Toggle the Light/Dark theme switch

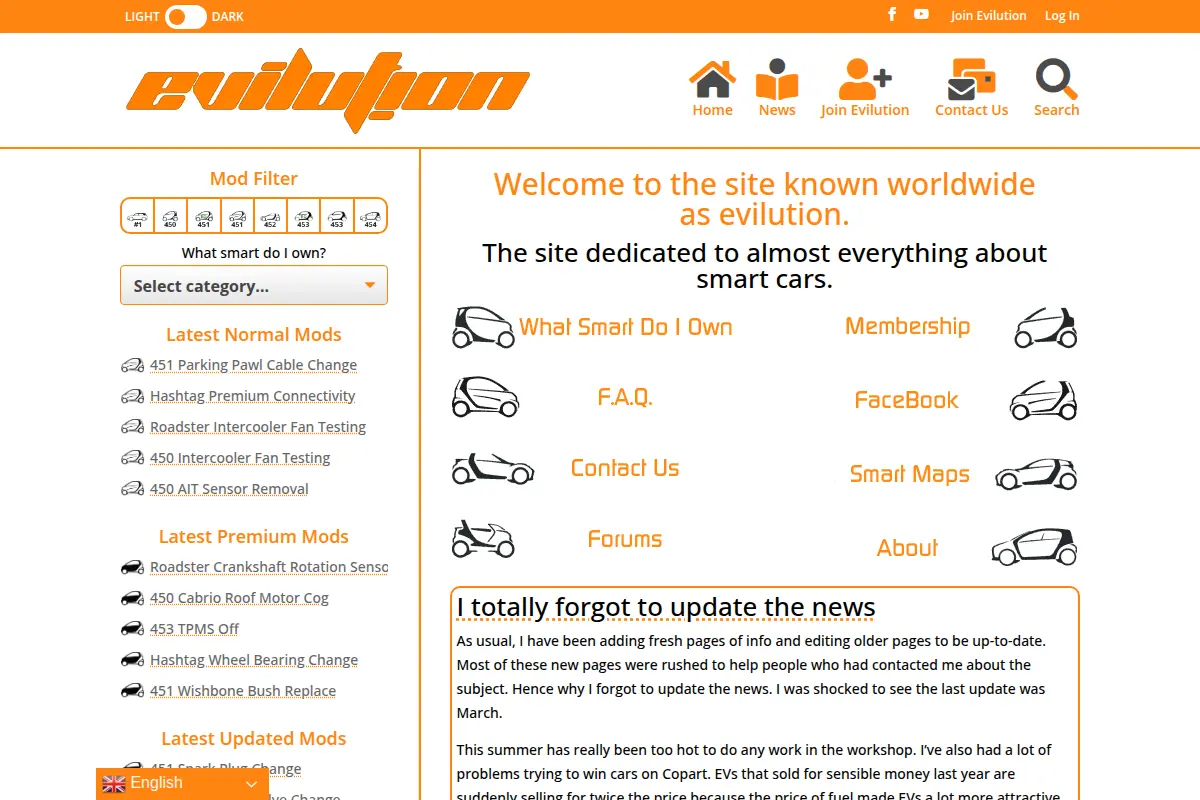[x=185, y=16]
